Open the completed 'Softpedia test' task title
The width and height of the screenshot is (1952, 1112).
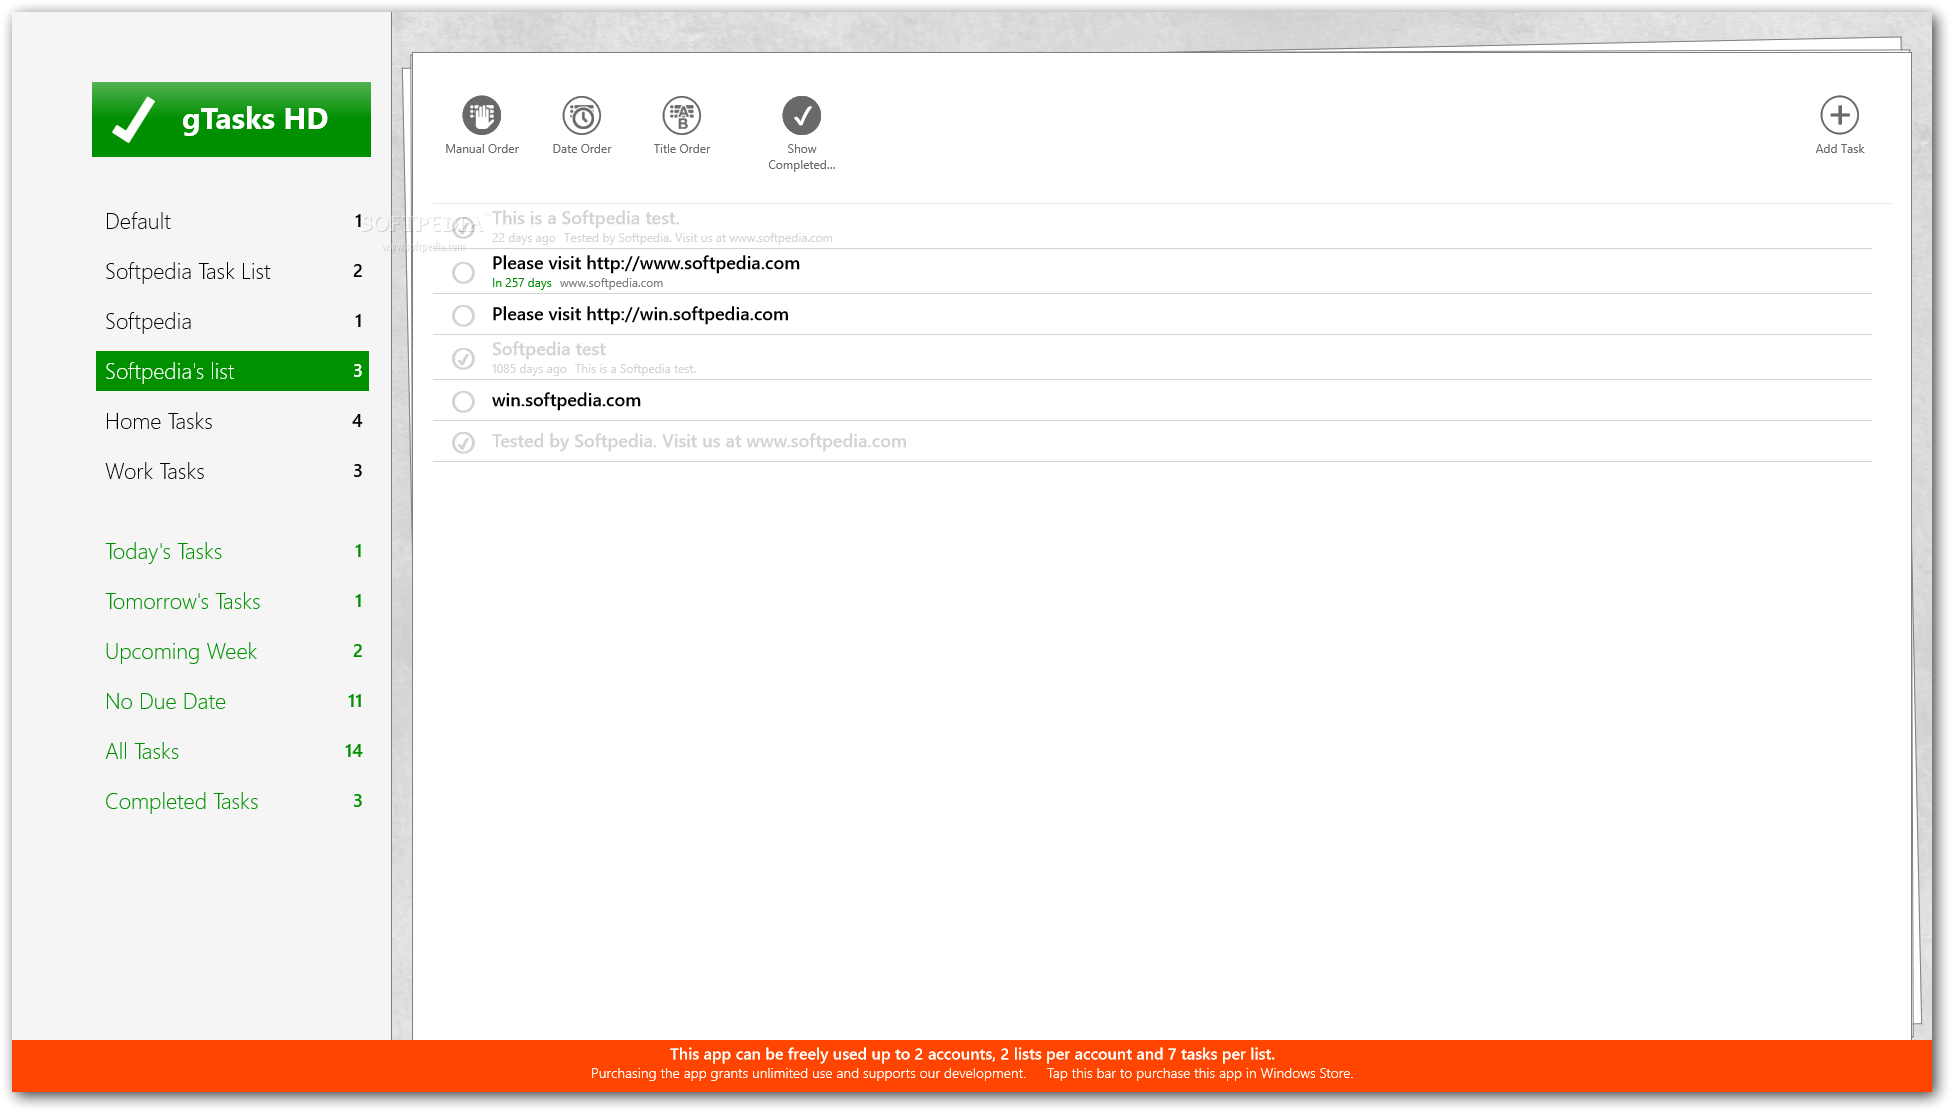click(x=548, y=349)
